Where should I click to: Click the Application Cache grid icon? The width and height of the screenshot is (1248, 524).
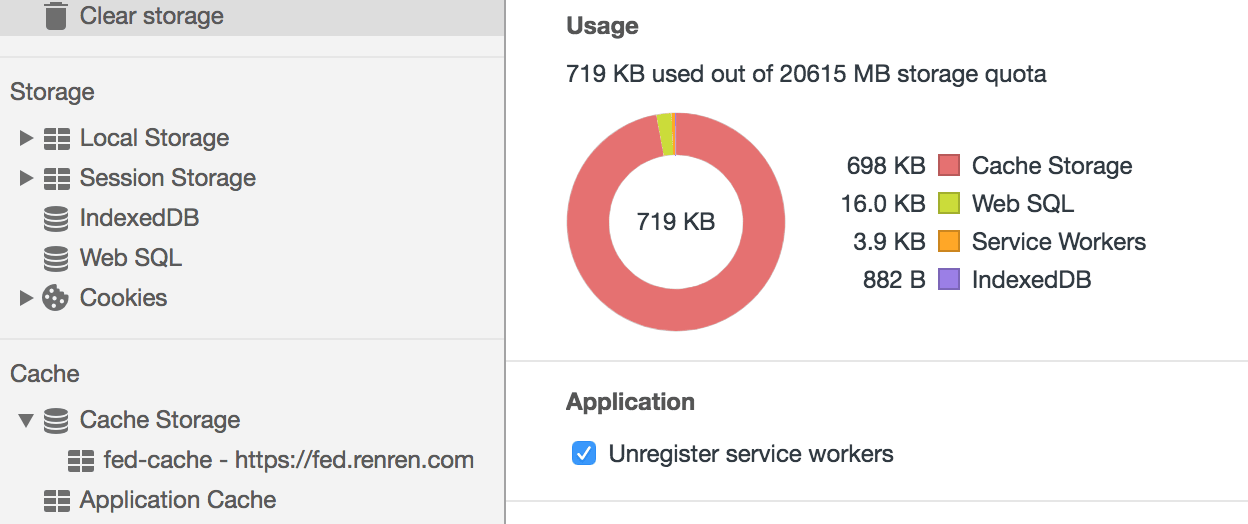(x=57, y=500)
